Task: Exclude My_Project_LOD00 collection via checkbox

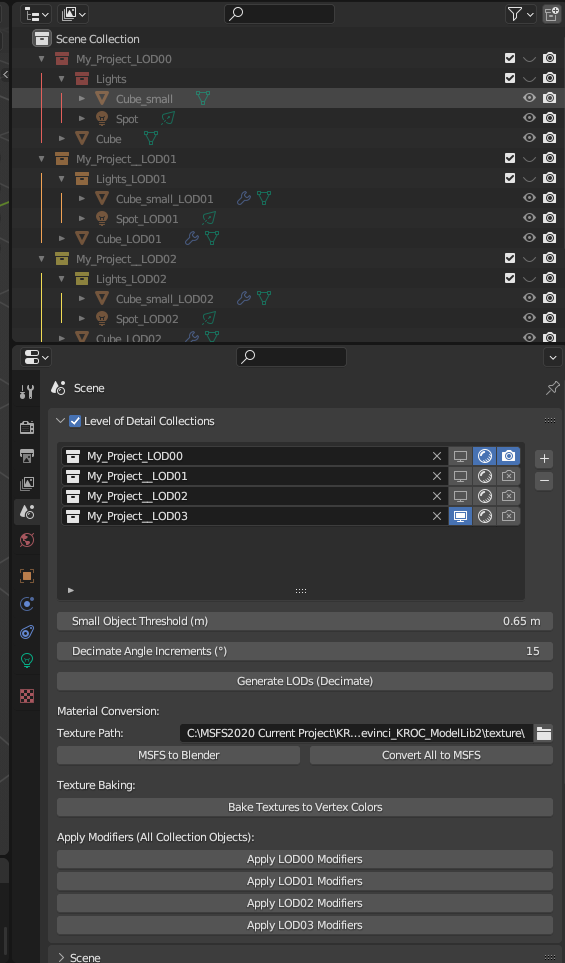Action: tap(510, 58)
